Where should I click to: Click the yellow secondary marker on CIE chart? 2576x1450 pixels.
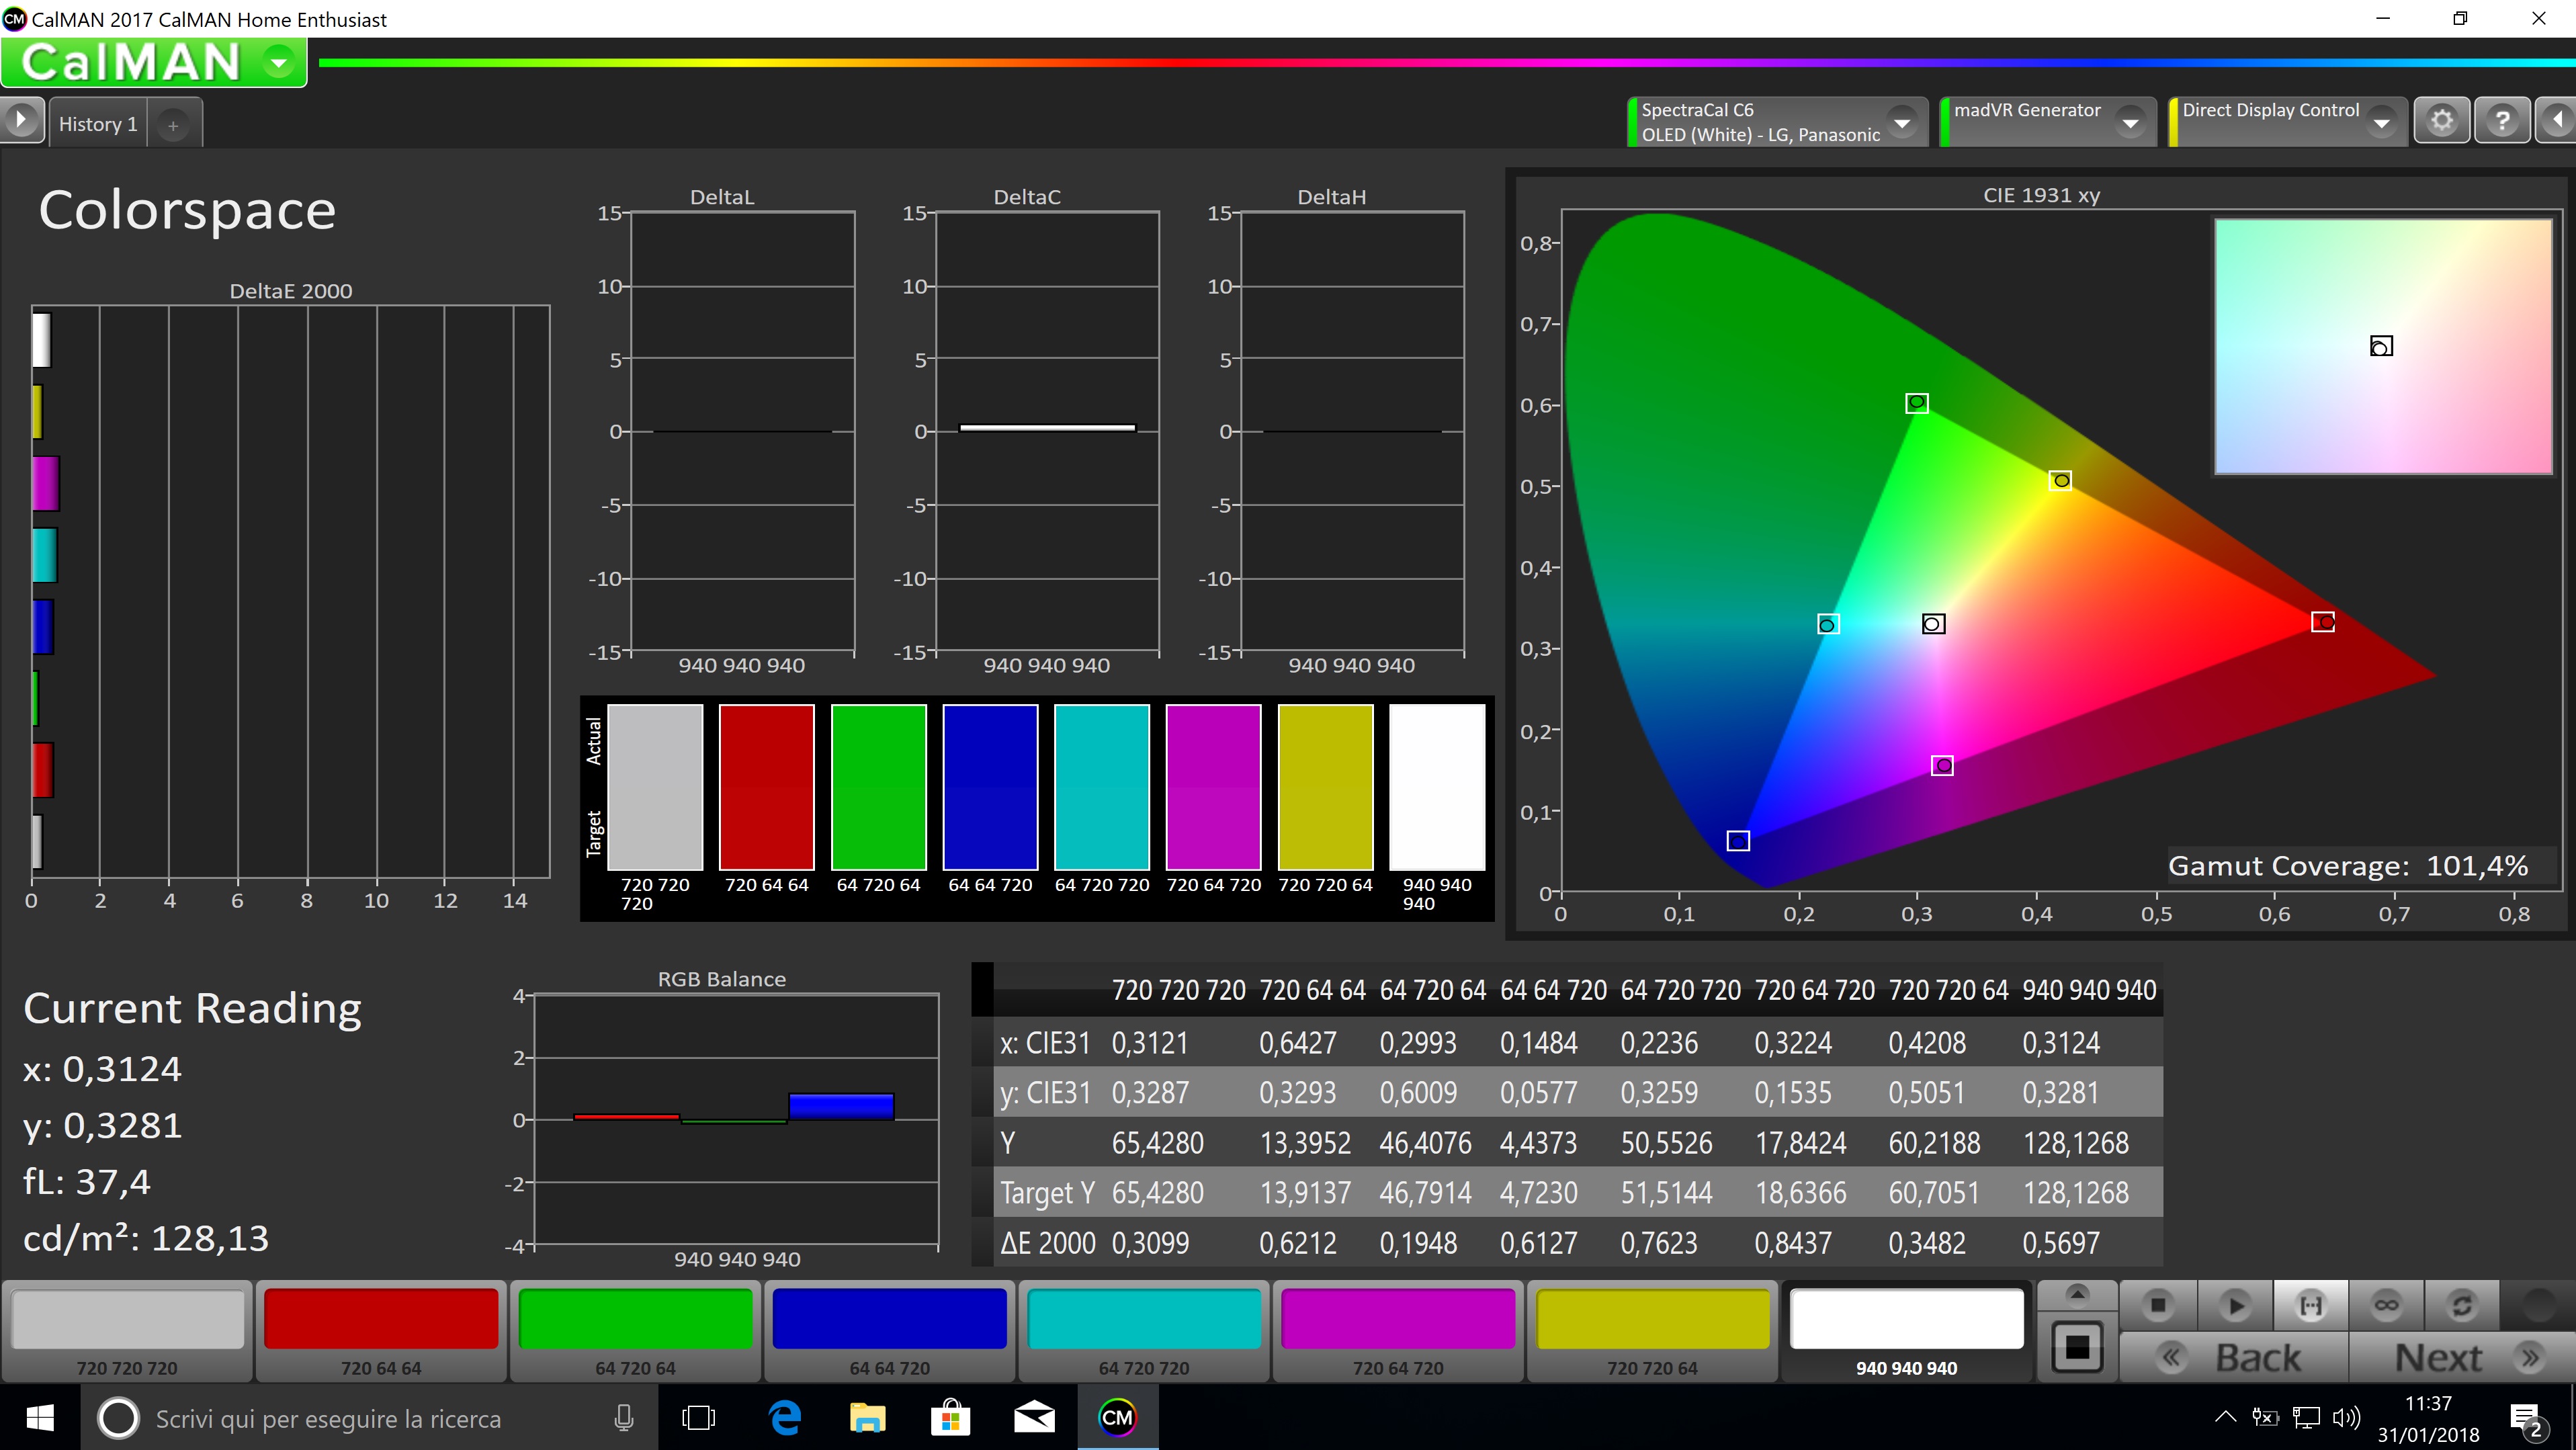tap(2060, 480)
